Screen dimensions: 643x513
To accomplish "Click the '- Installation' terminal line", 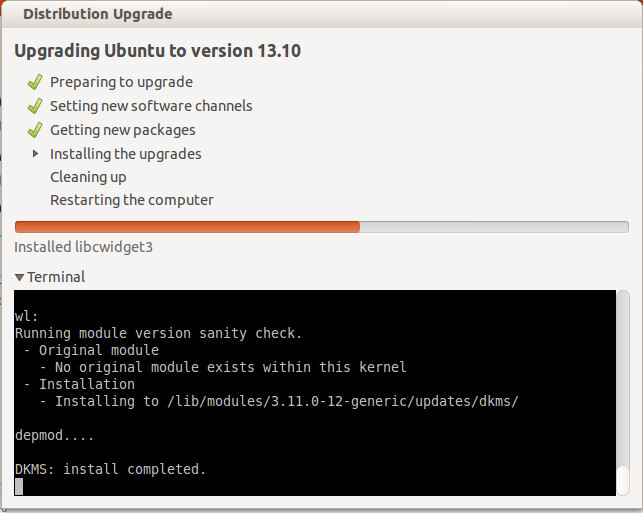I will click(79, 384).
